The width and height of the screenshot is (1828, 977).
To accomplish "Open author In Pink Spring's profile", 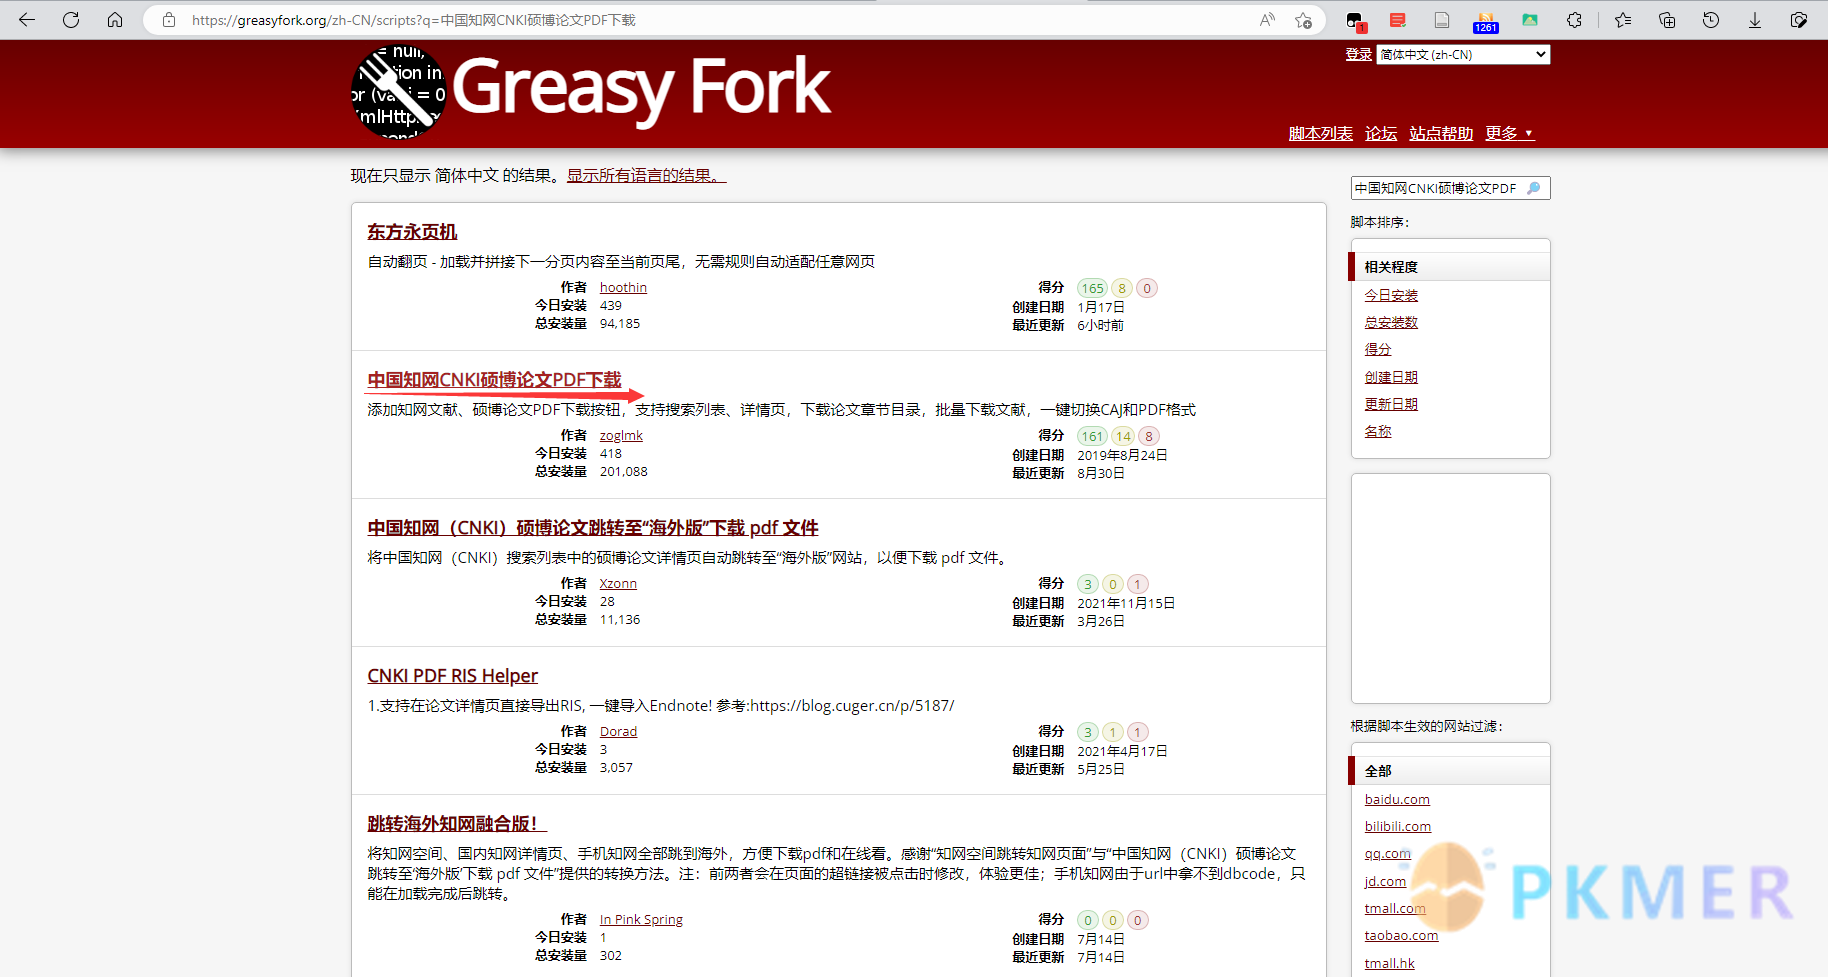I will [x=641, y=920].
